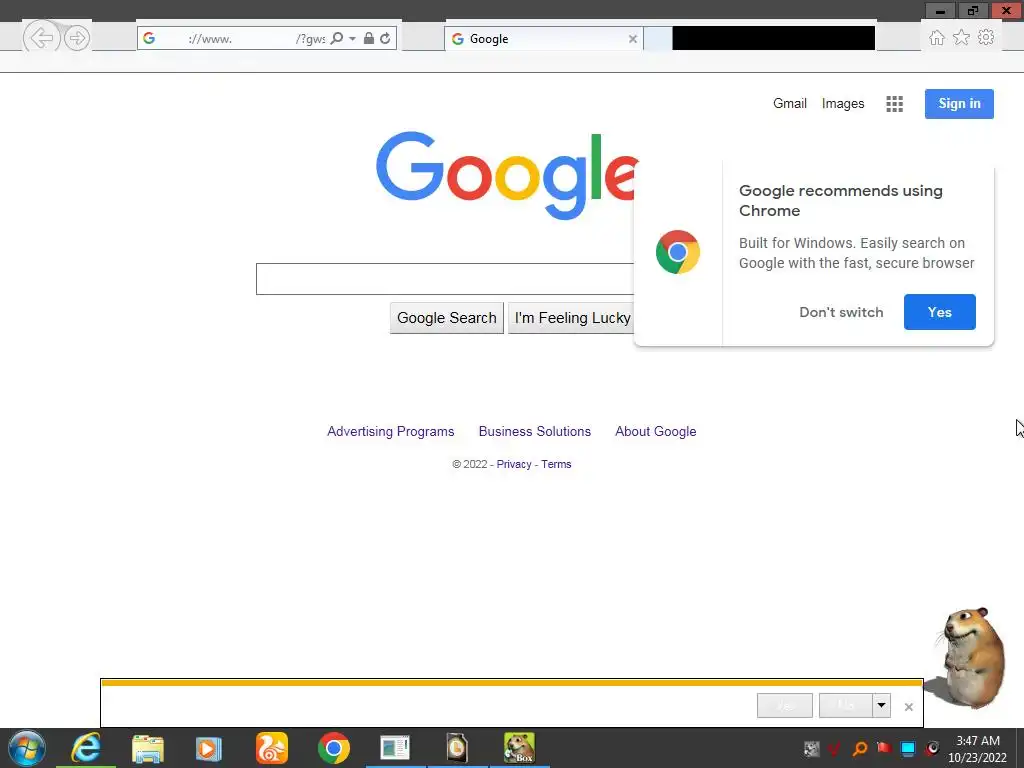Dismiss the yellow notification bar
The height and width of the screenshot is (768, 1024).
point(908,707)
